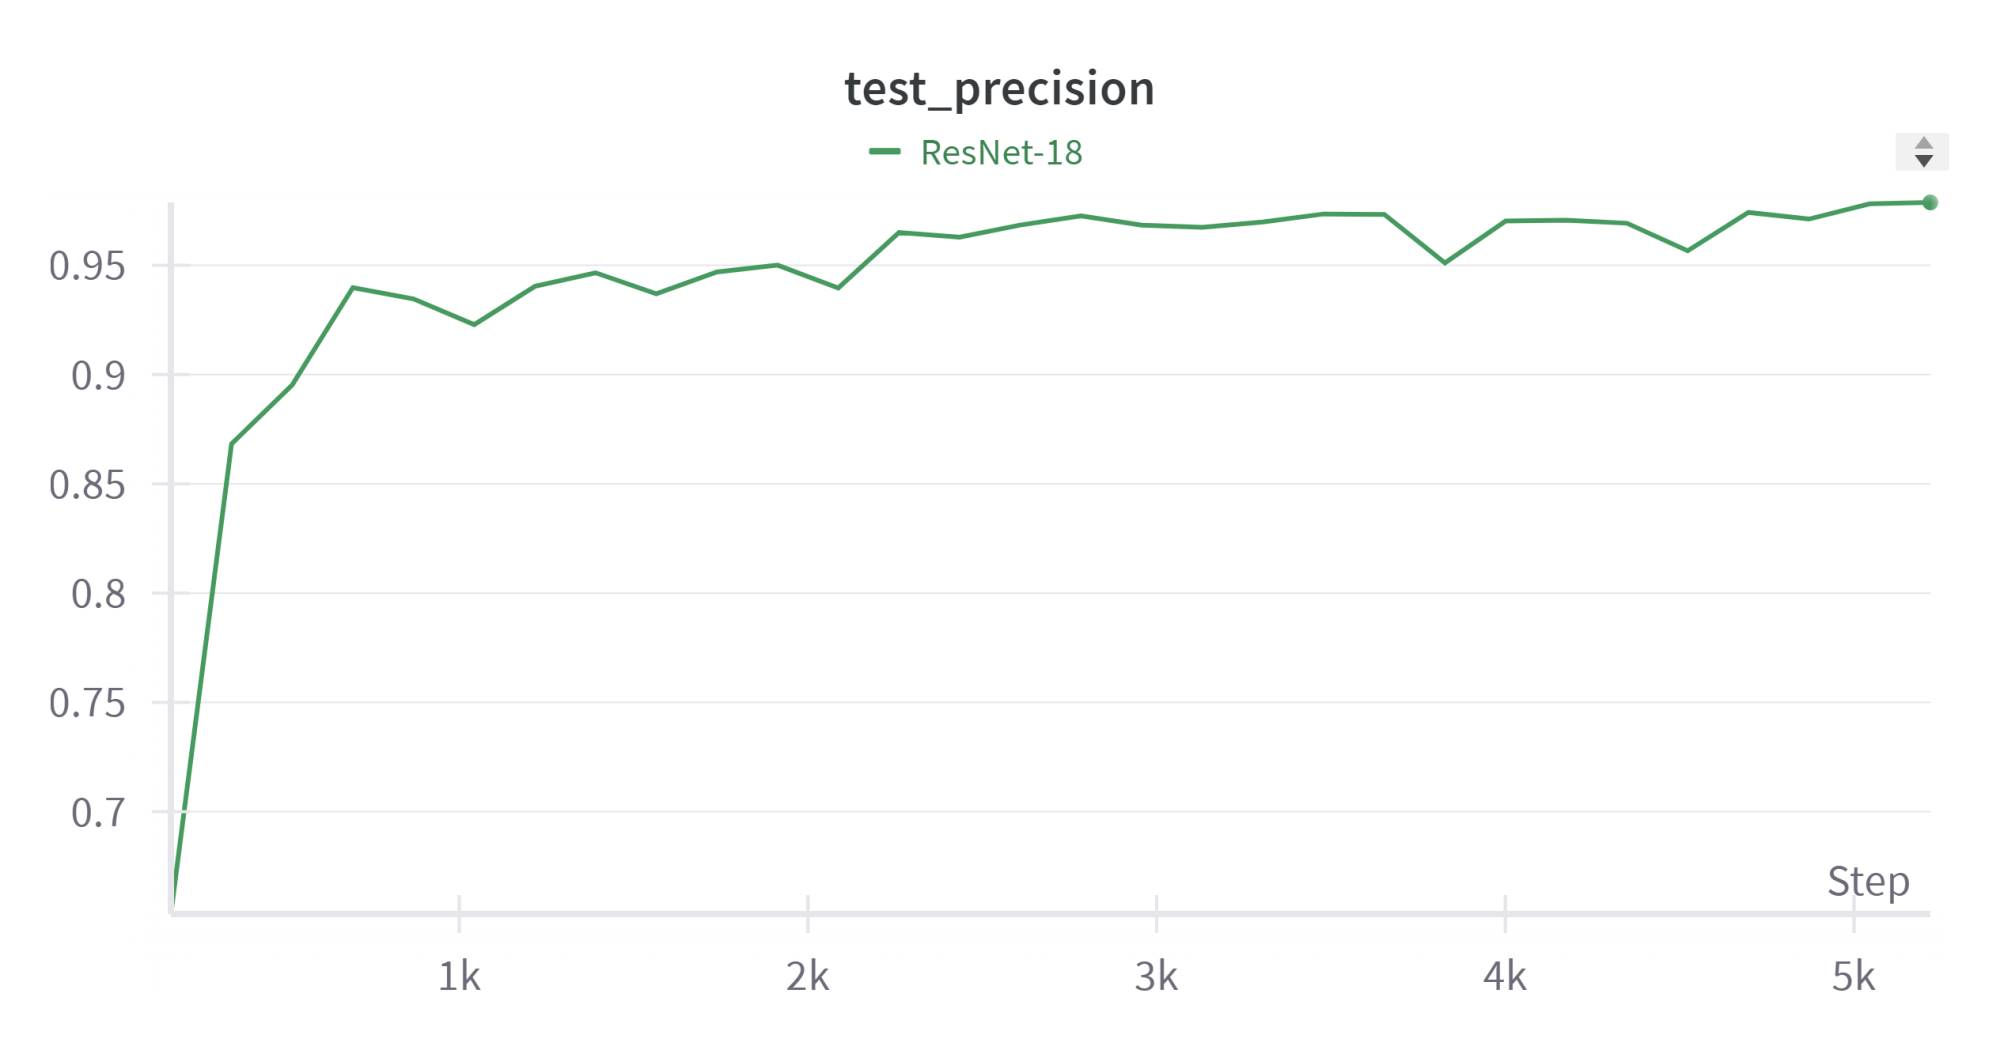Click the 0.9 y-axis label
Viewport: 2000px width, 1050px height.
point(98,376)
